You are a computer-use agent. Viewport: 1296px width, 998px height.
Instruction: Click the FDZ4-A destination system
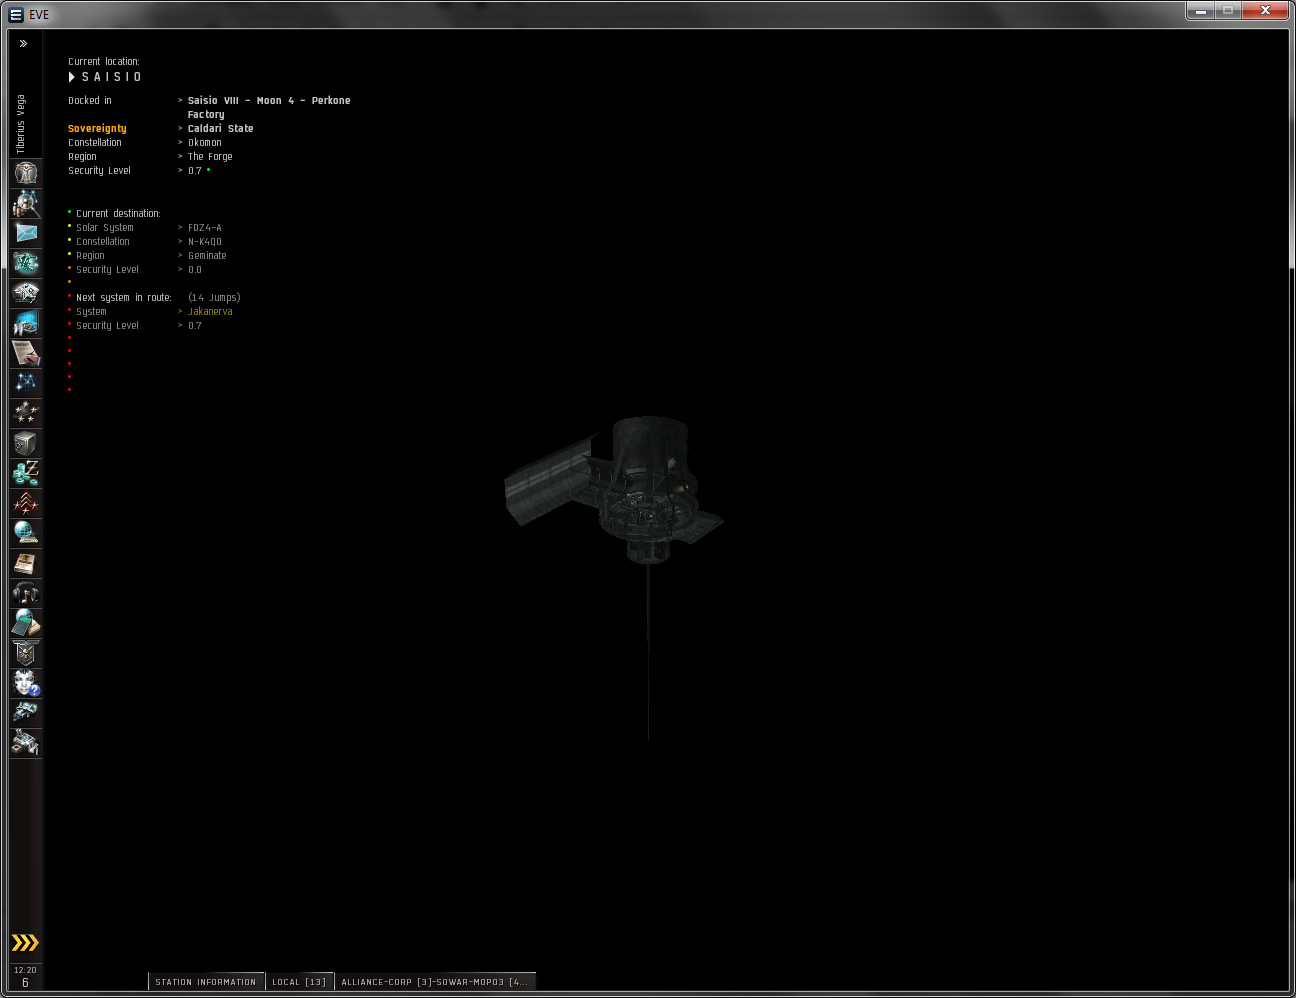coord(205,228)
